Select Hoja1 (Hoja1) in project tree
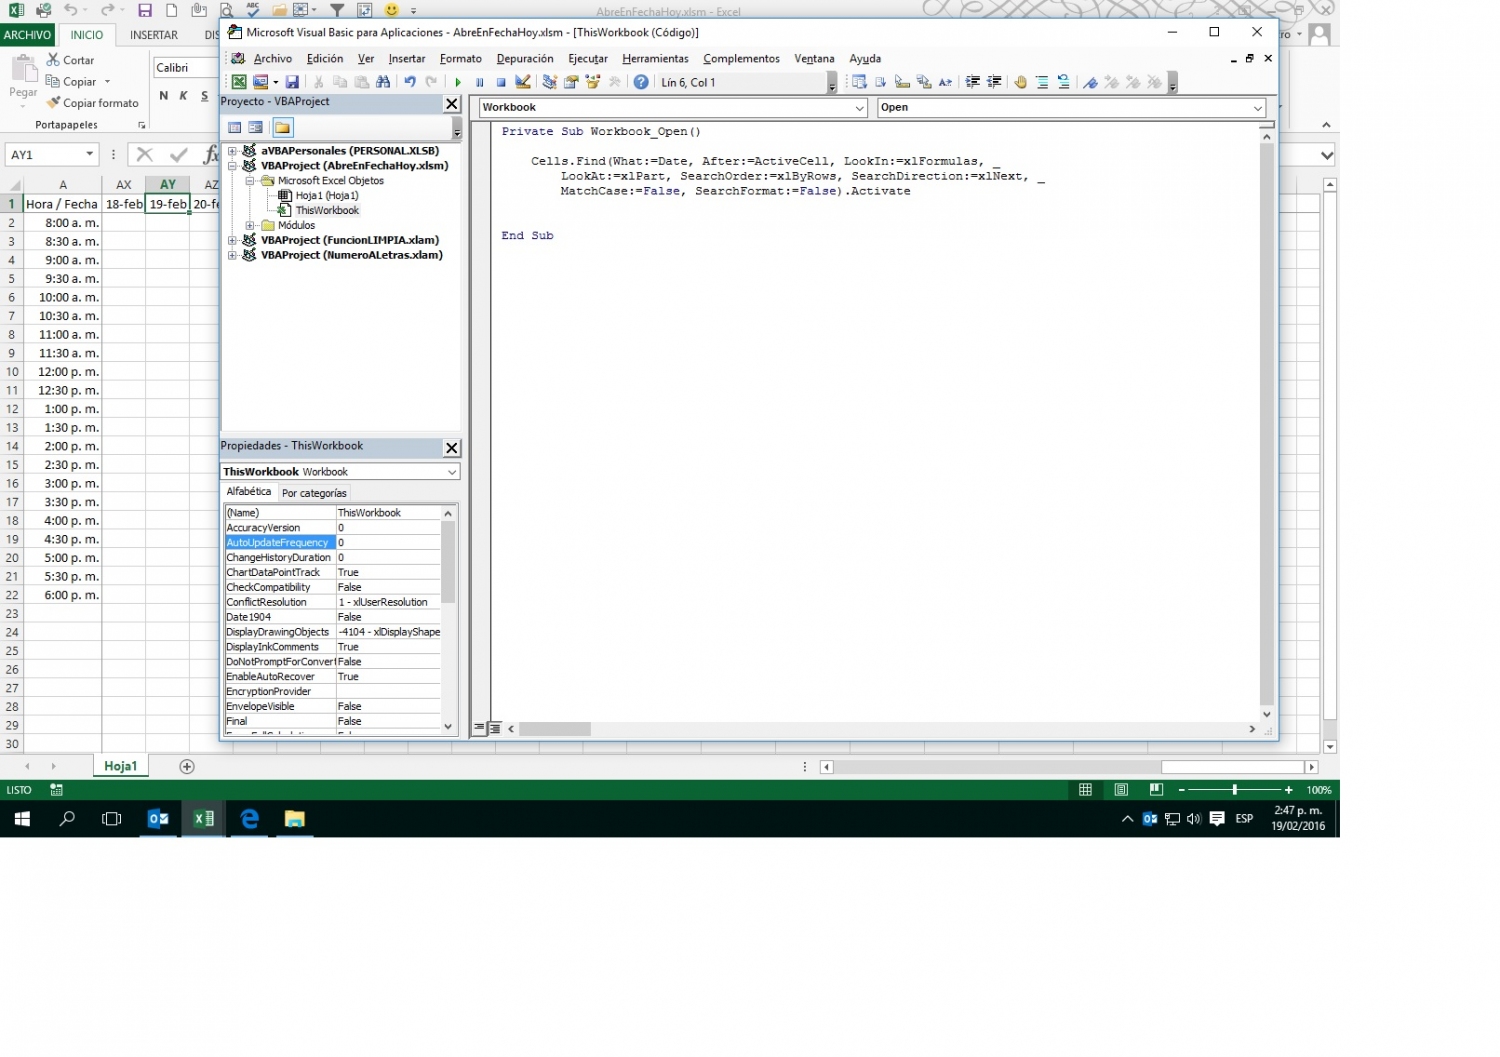The width and height of the screenshot is (1500, 1057). tap(326, 196)
